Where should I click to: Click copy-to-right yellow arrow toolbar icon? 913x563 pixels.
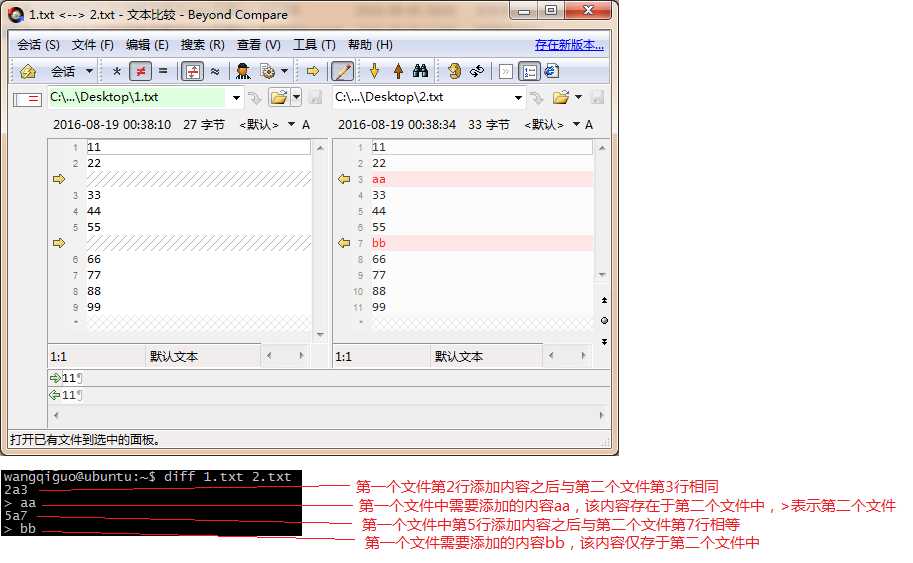point(313,71)
